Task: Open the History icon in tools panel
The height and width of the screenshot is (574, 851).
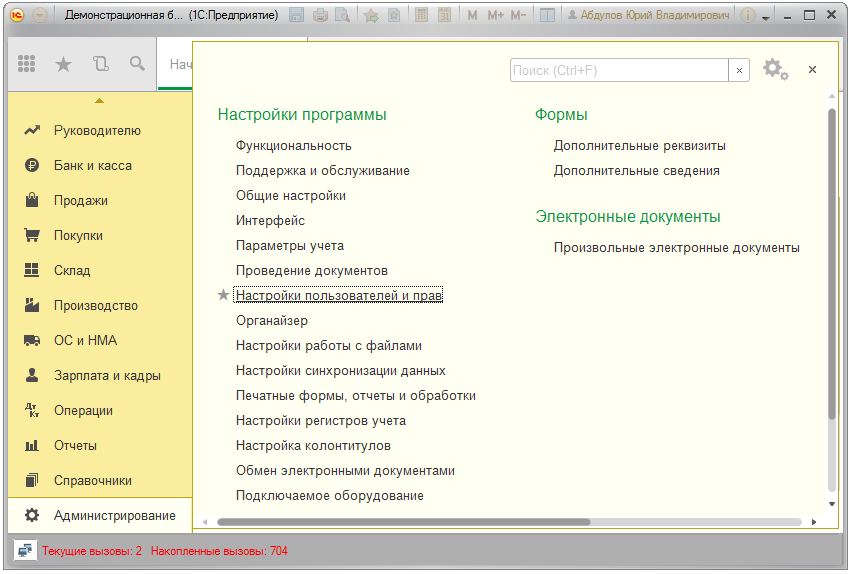Action: (100, 64)
